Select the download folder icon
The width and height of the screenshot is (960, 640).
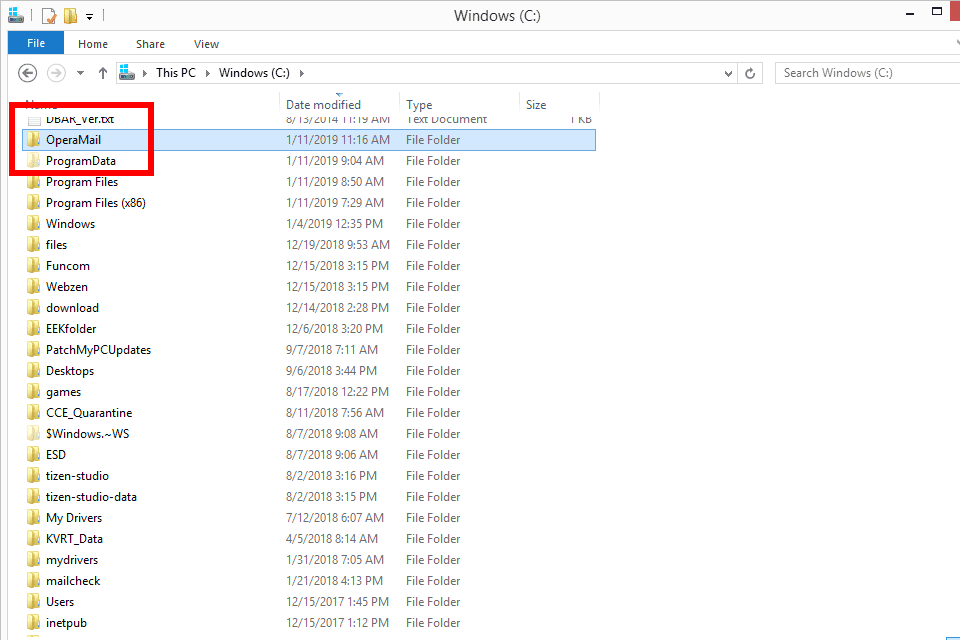point(34,307)
